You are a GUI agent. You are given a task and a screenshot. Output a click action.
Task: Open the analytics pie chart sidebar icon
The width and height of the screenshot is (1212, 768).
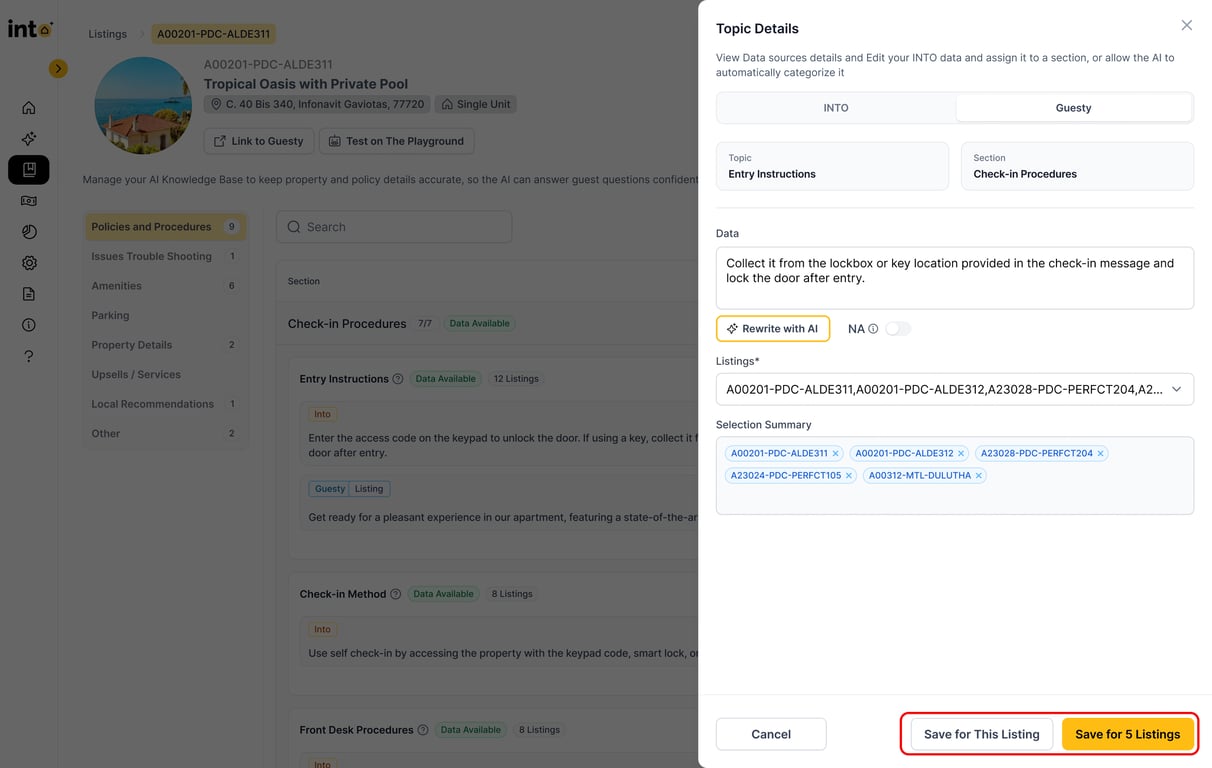click(x=29, y=232)
